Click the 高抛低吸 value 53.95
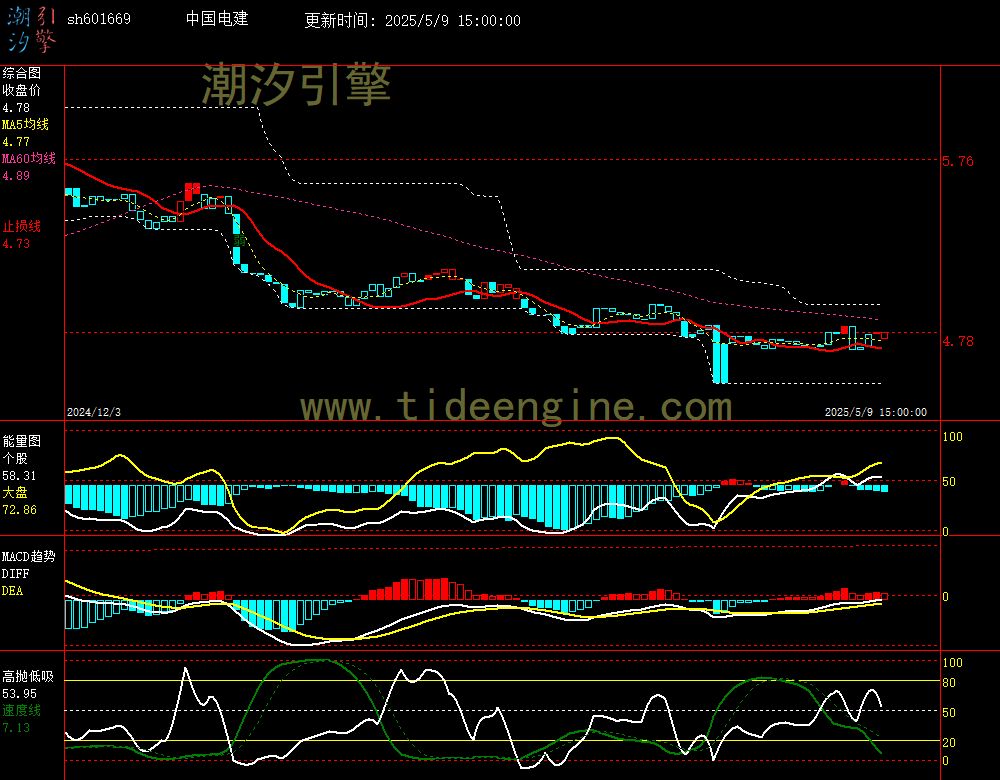This screenshot has height=780, width=1000. point(19,694)
